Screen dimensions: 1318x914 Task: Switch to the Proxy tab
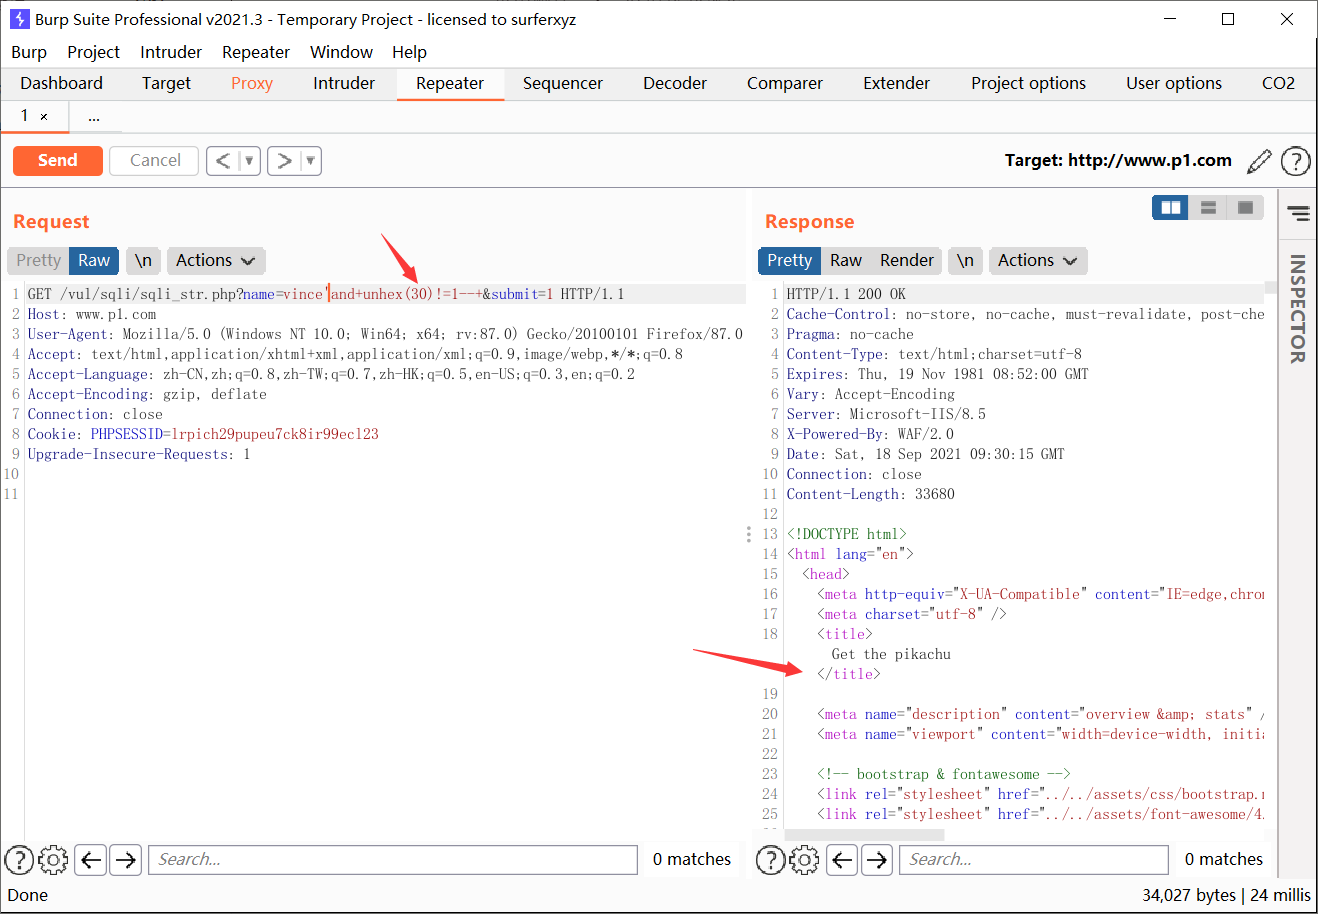pos(252,83)
